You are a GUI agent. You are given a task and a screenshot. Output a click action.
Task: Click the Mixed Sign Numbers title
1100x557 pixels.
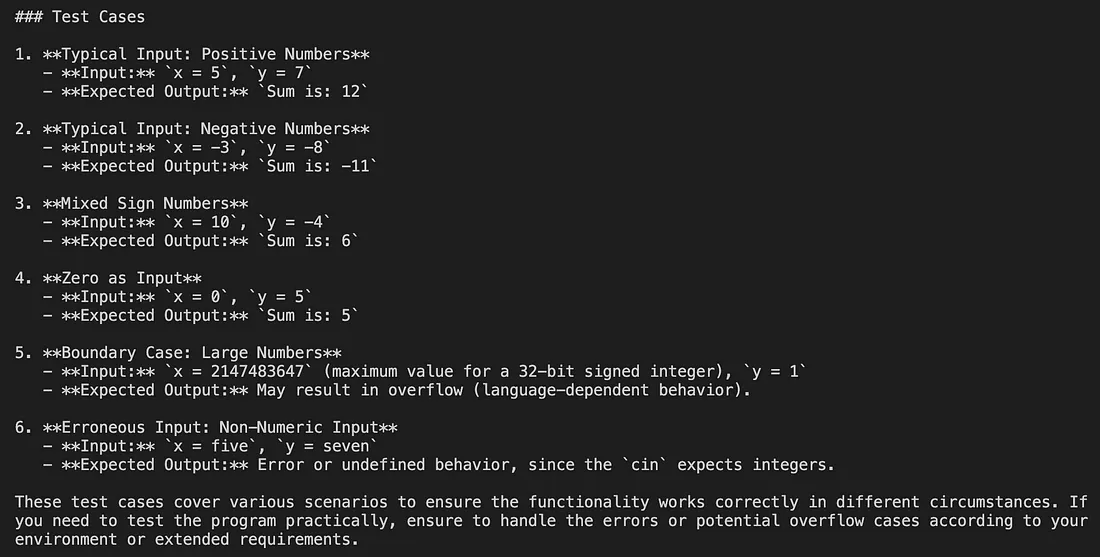(x=145, y=203)
